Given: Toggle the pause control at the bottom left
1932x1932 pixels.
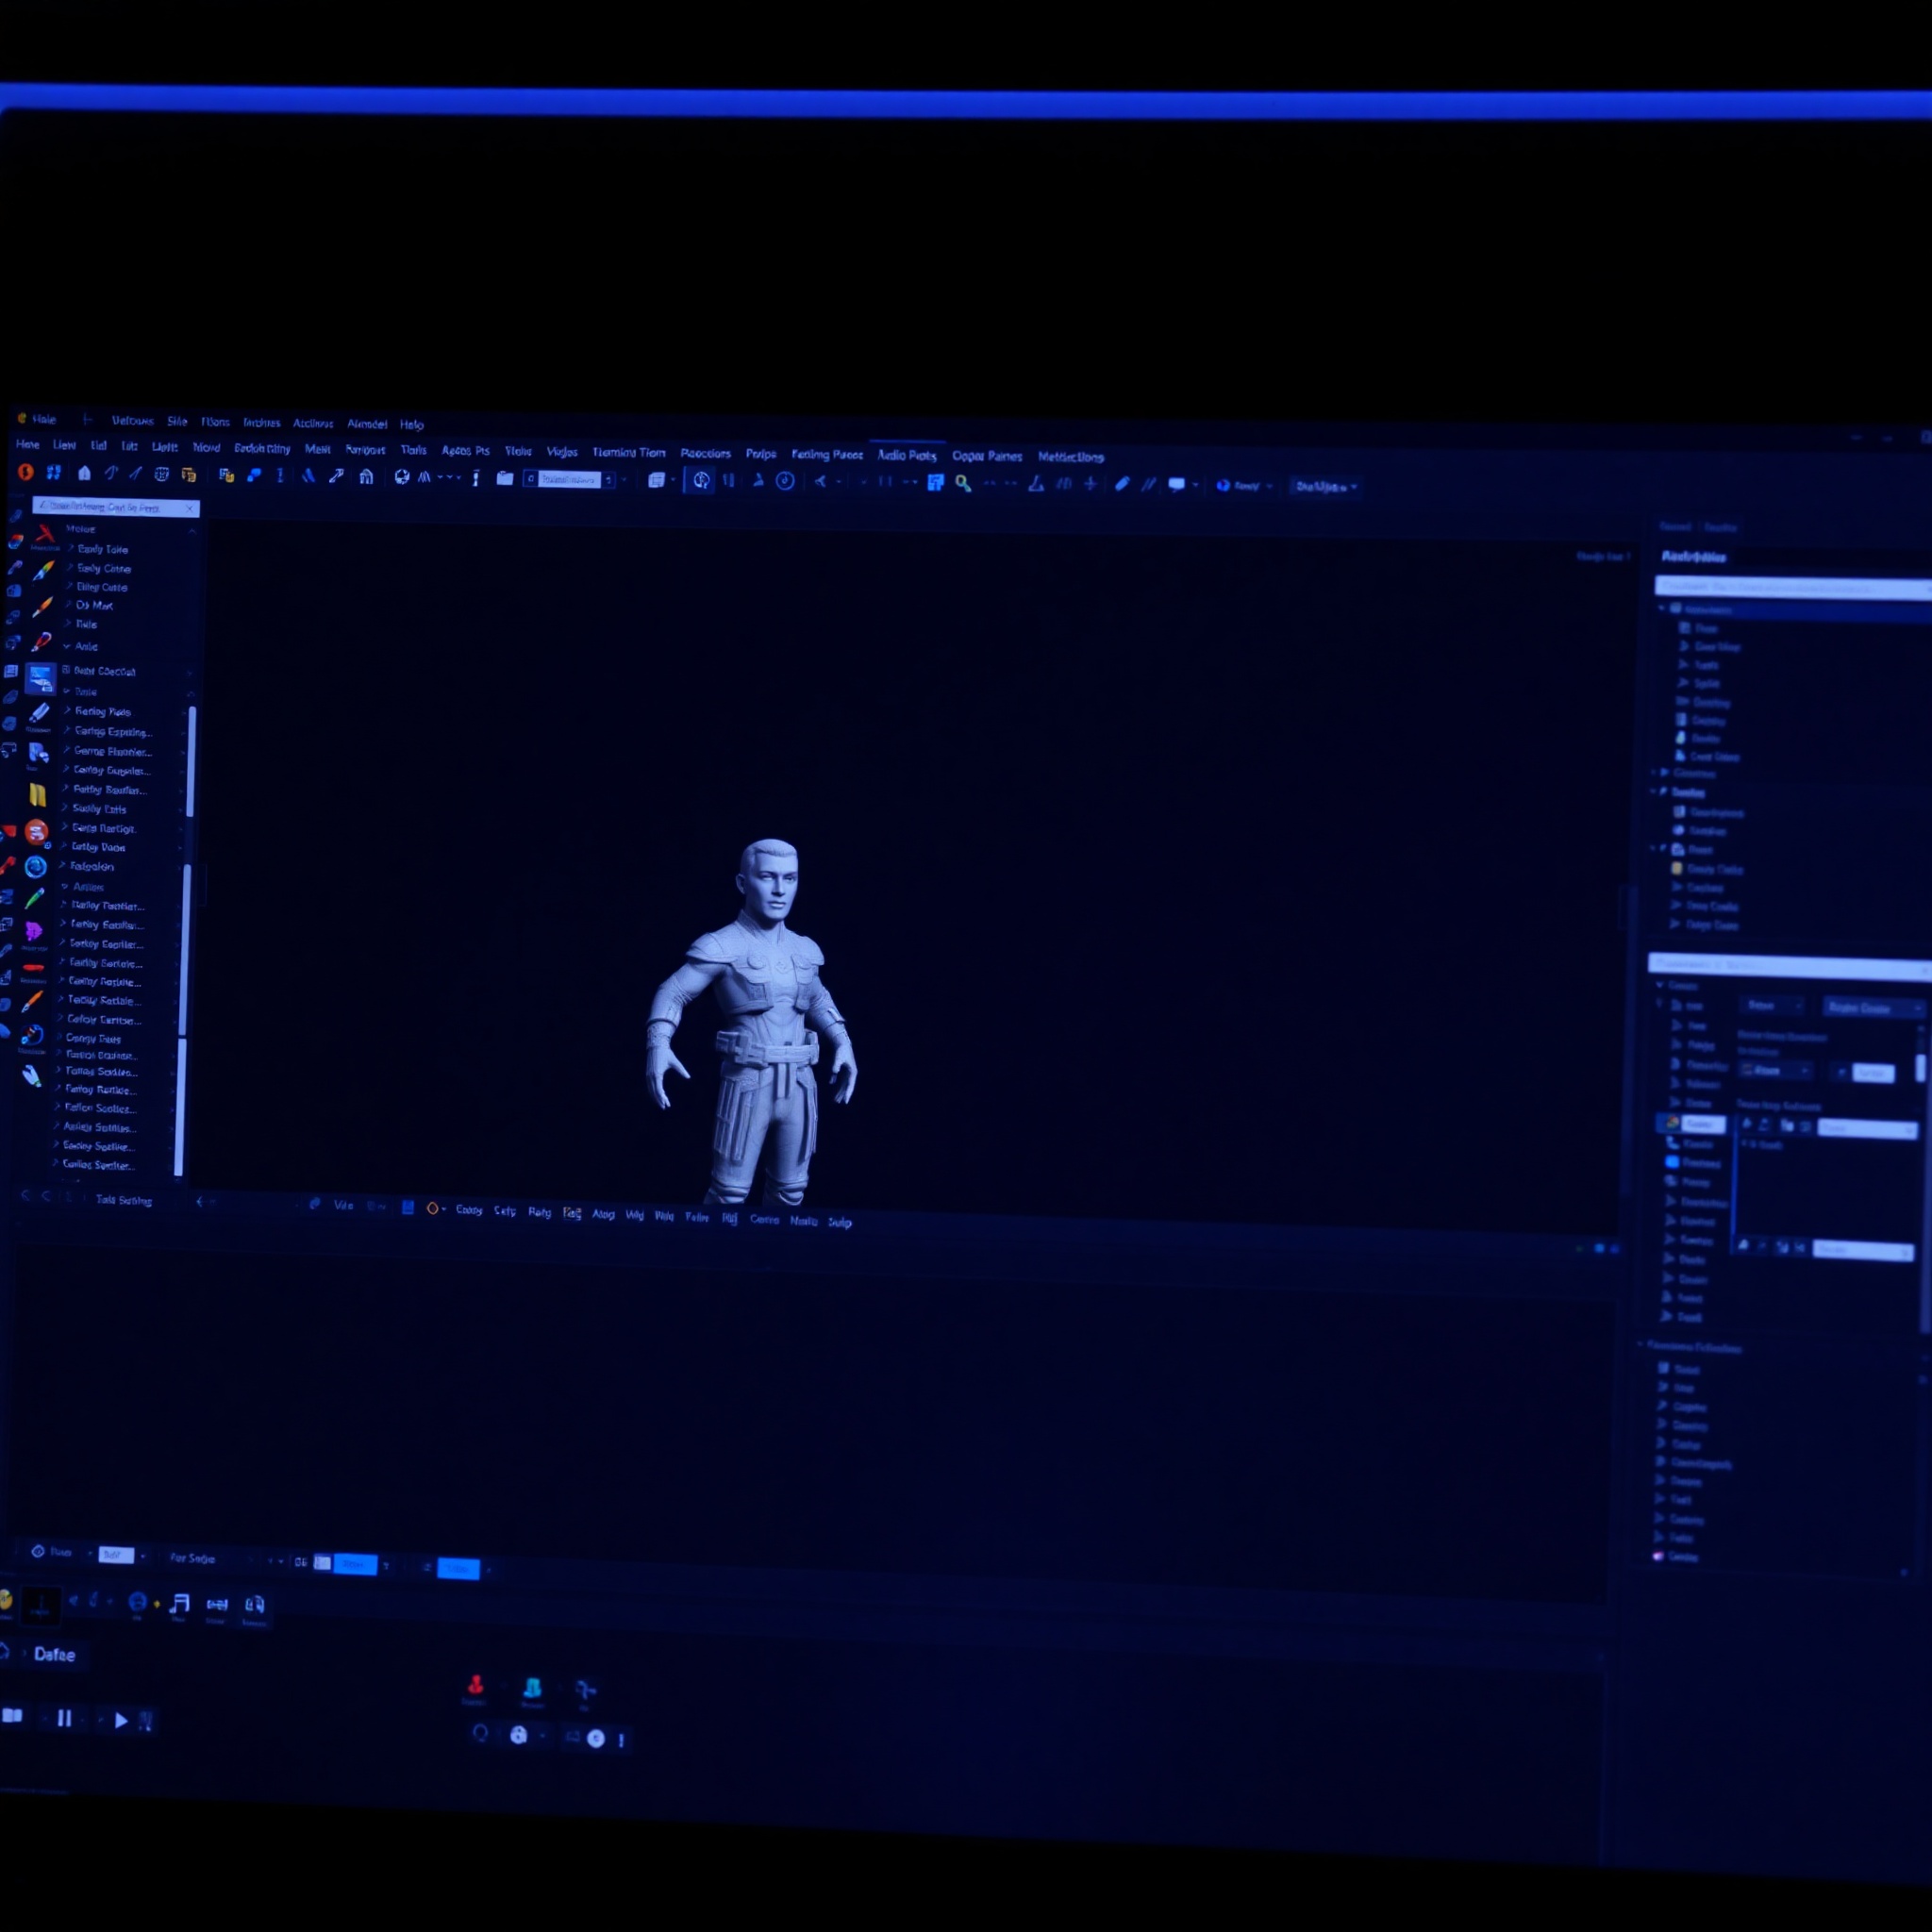Looking at the screenshot, I should pos(65,1719).
